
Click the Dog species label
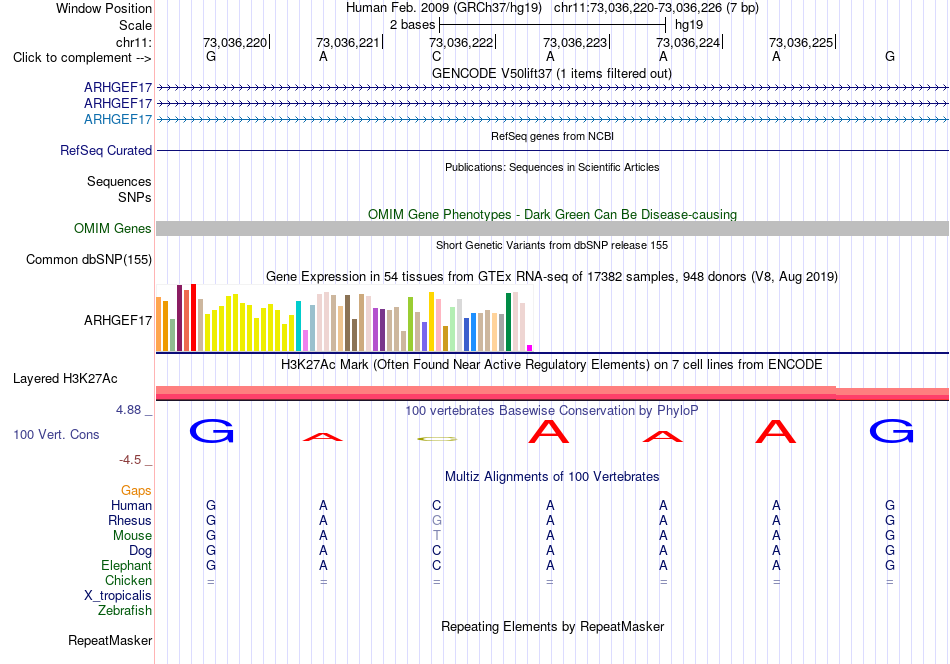tap(140, 551)
